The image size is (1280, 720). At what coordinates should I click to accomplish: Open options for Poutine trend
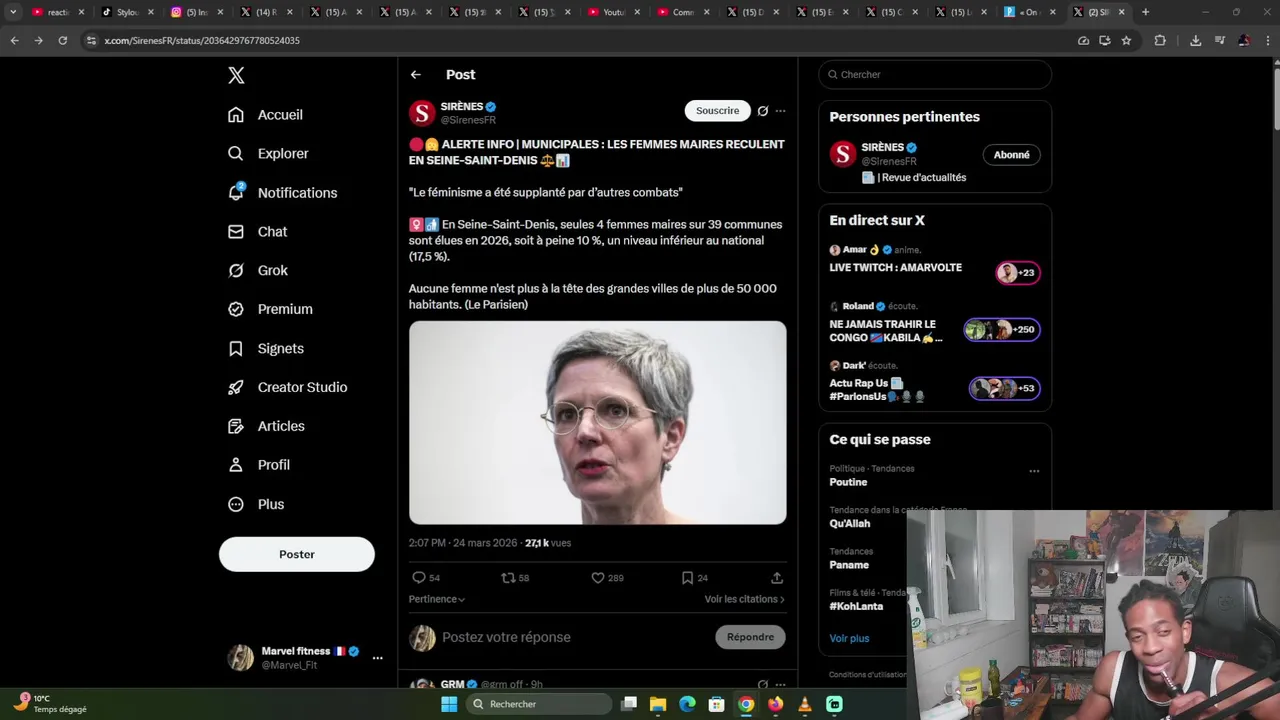pyautogui.click(x=1034, y=471)
